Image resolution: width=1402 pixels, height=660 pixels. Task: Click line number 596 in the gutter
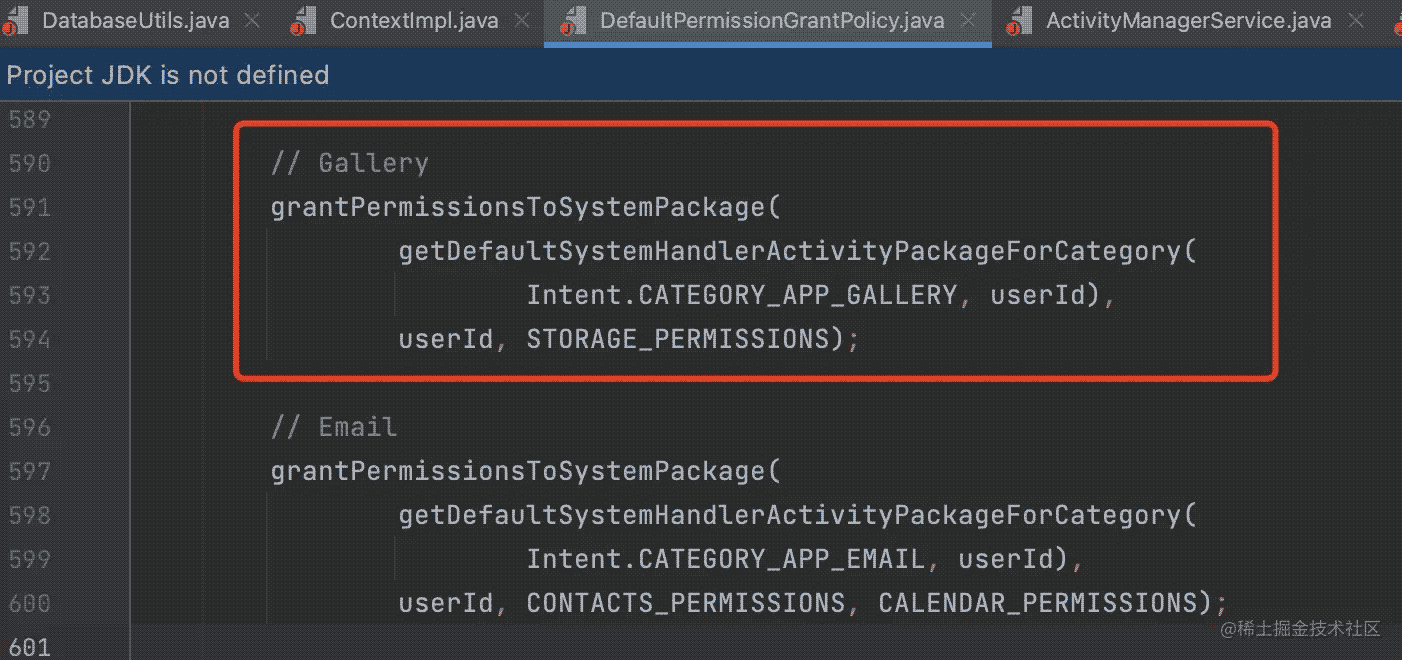[x=29, y=427]
